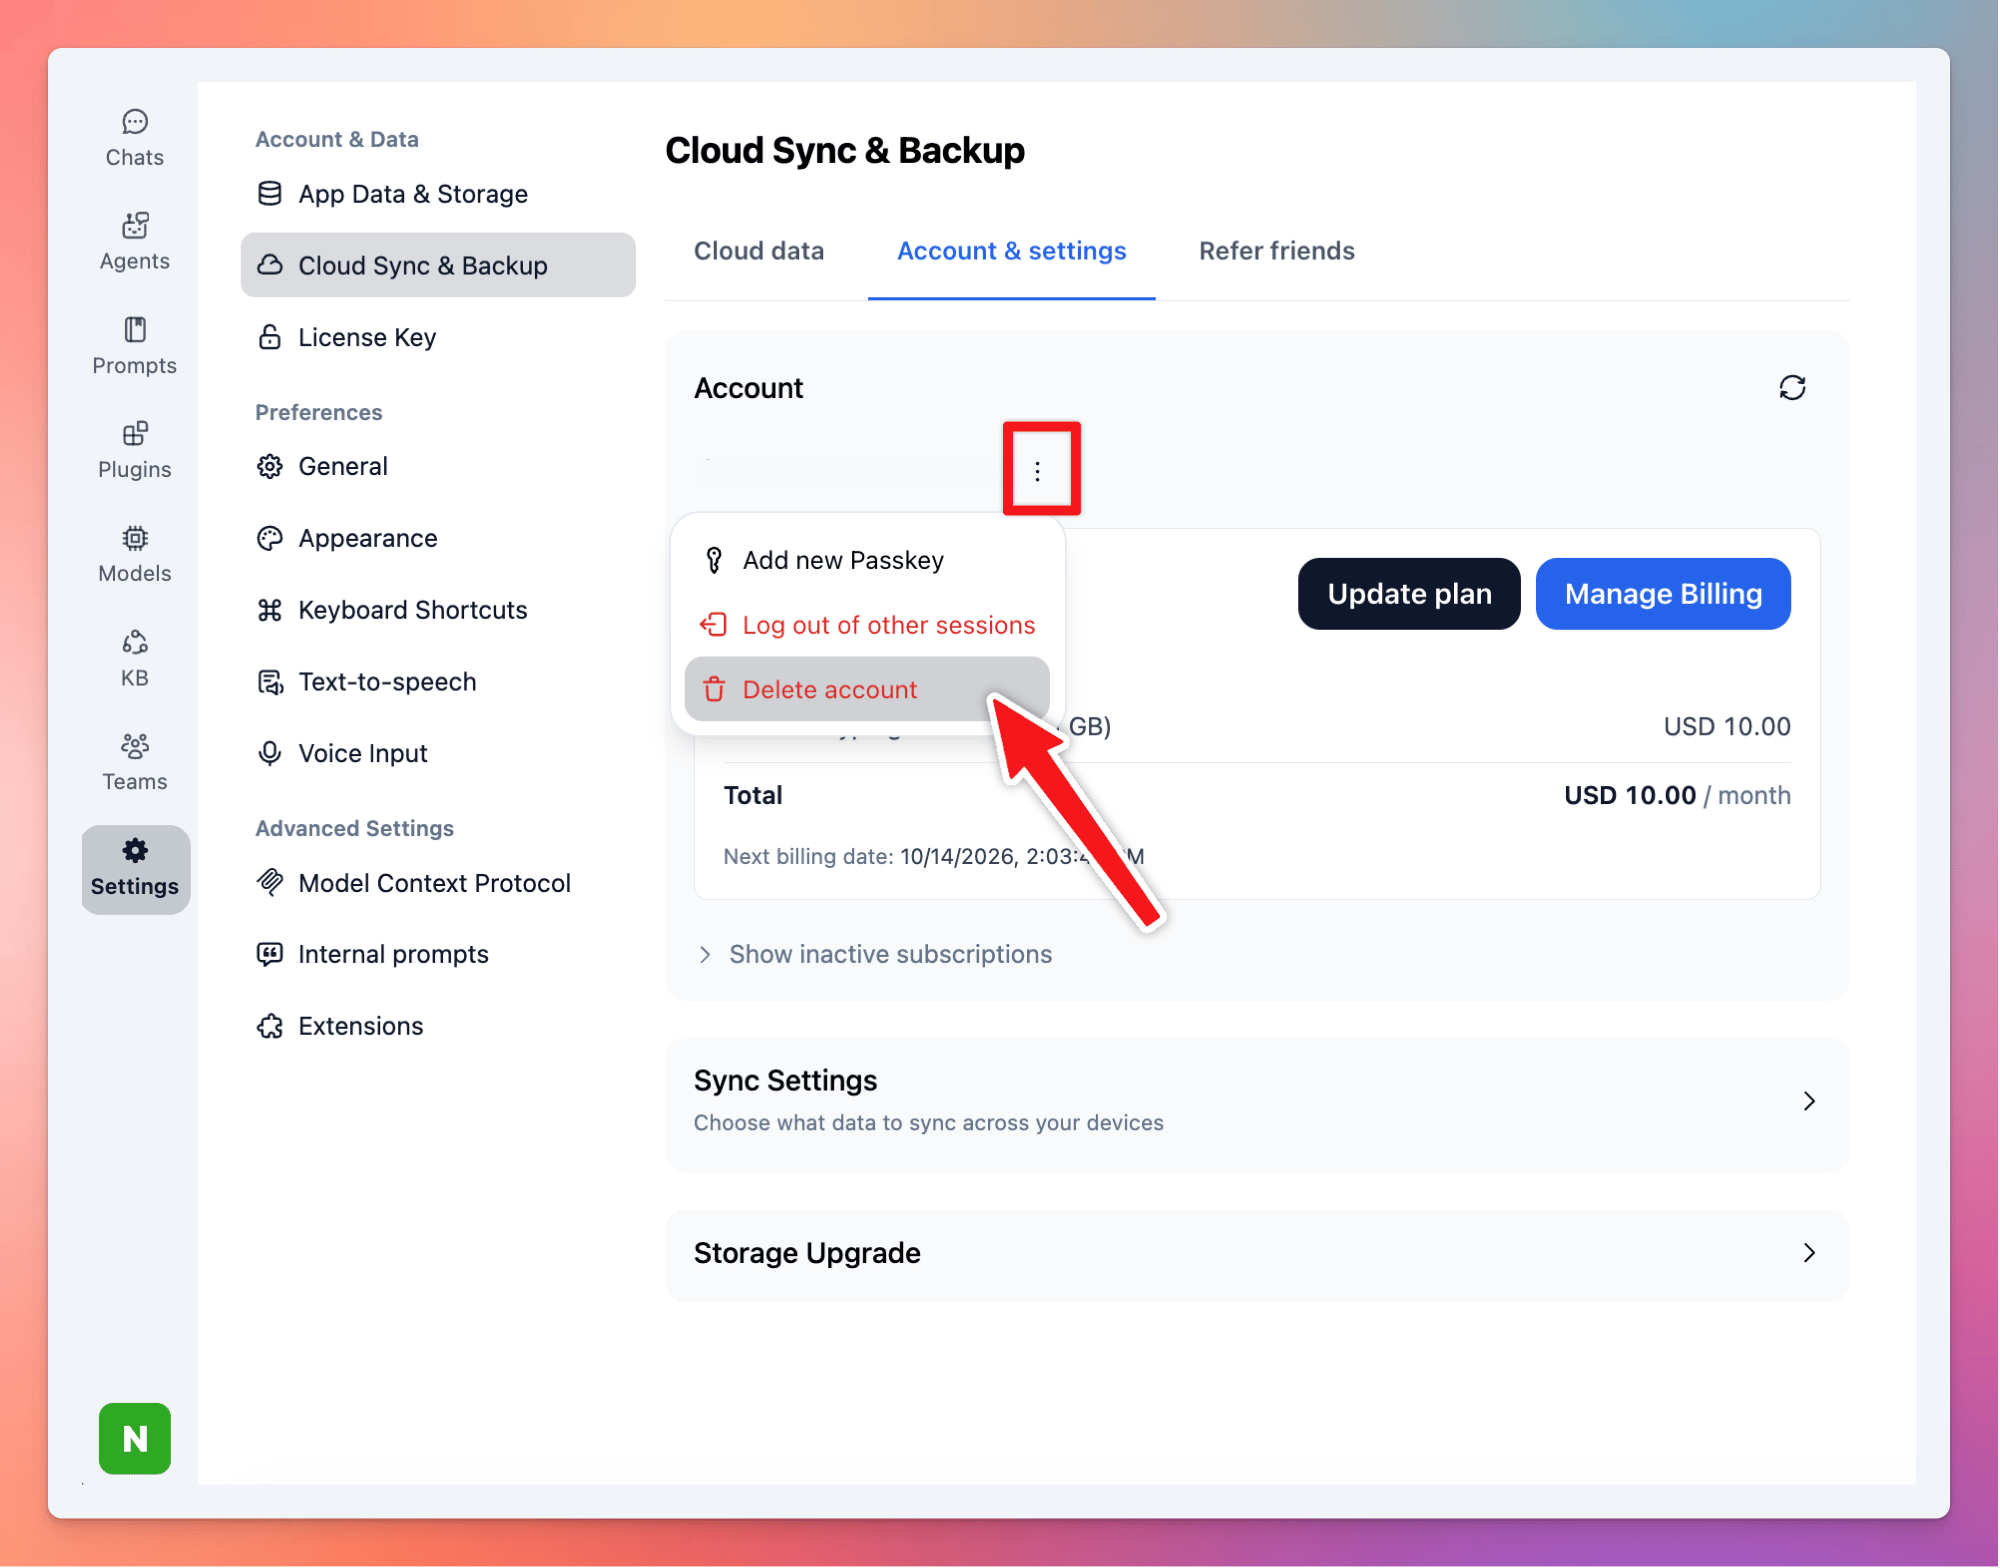
Task: Click the green N profile avatar
Action: (135, 1438)
